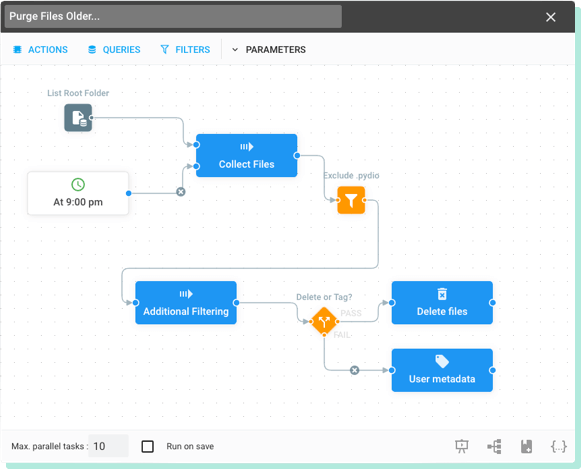Click the PASS label on condition
This screenshot has height=469, width=581.
click(351, 313)
